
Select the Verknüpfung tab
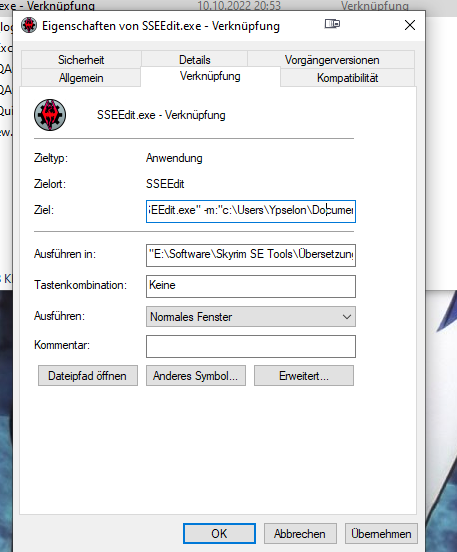(x=210, y=76)
